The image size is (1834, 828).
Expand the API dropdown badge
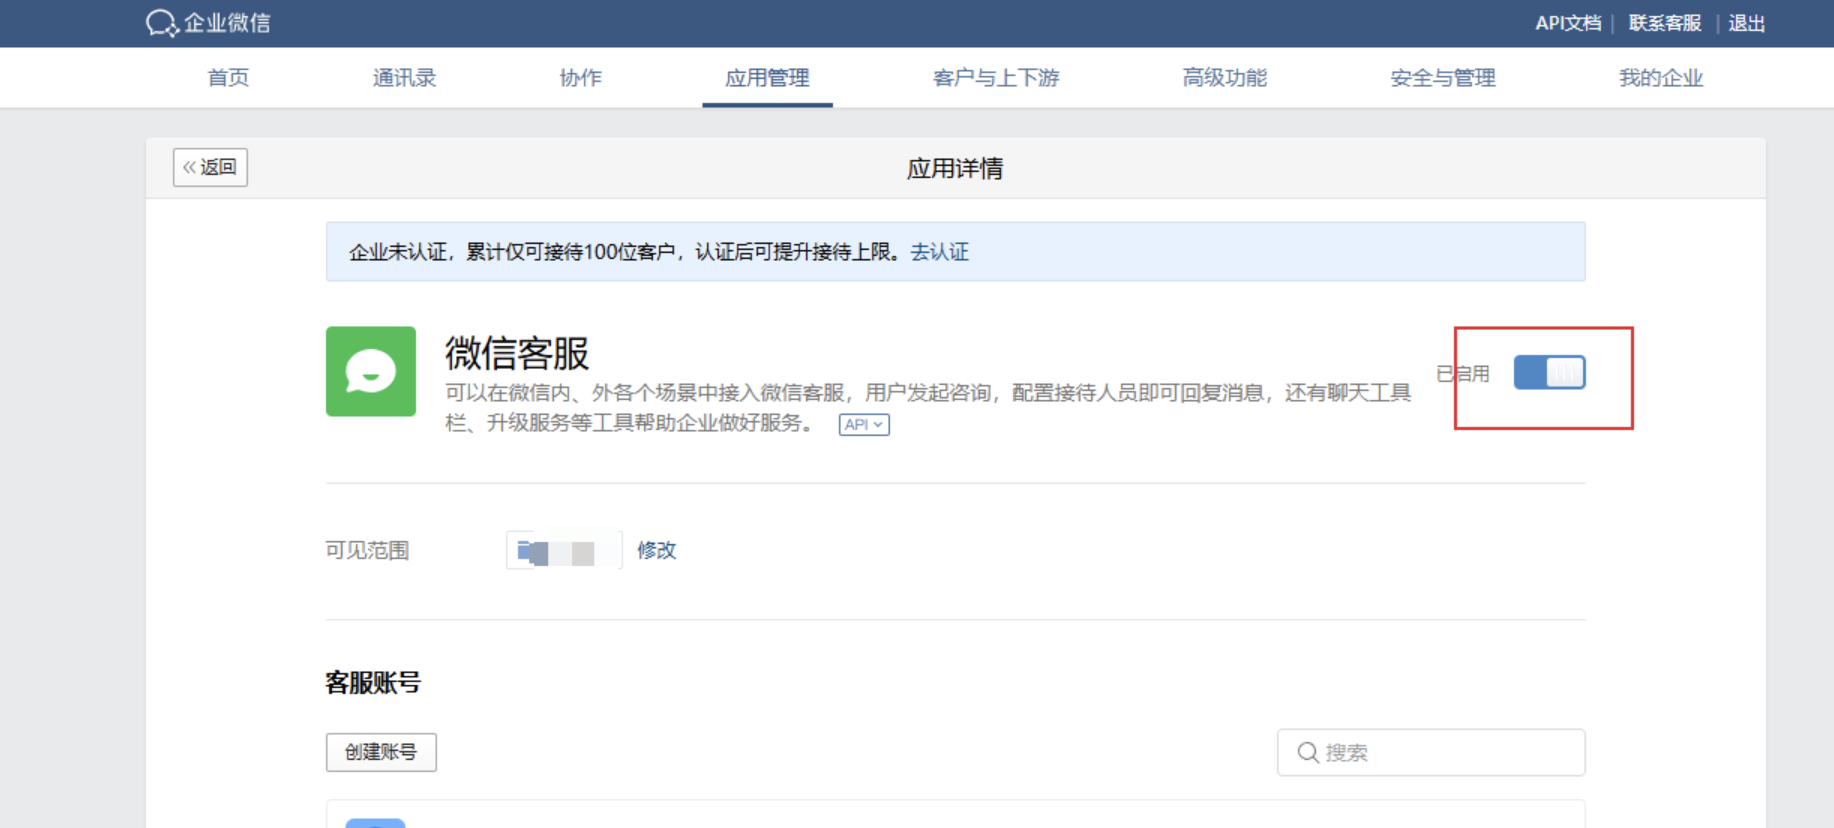(x=864, y=424)
